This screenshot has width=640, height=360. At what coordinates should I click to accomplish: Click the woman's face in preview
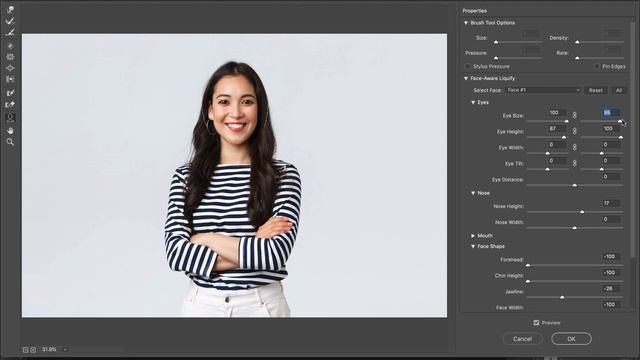point(235,110)
